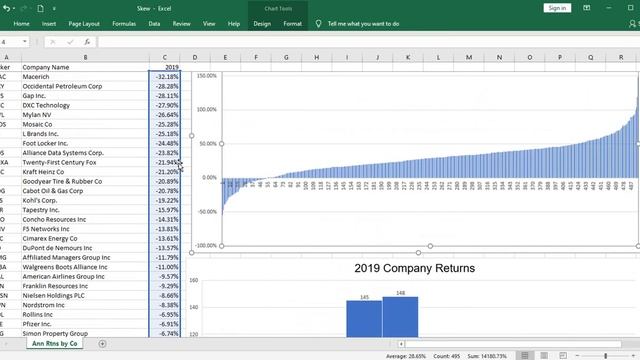Click the zoom out minus icon

(577, 356)
